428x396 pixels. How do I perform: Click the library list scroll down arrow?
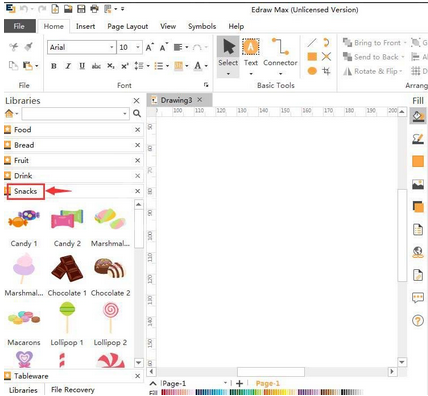139,362
